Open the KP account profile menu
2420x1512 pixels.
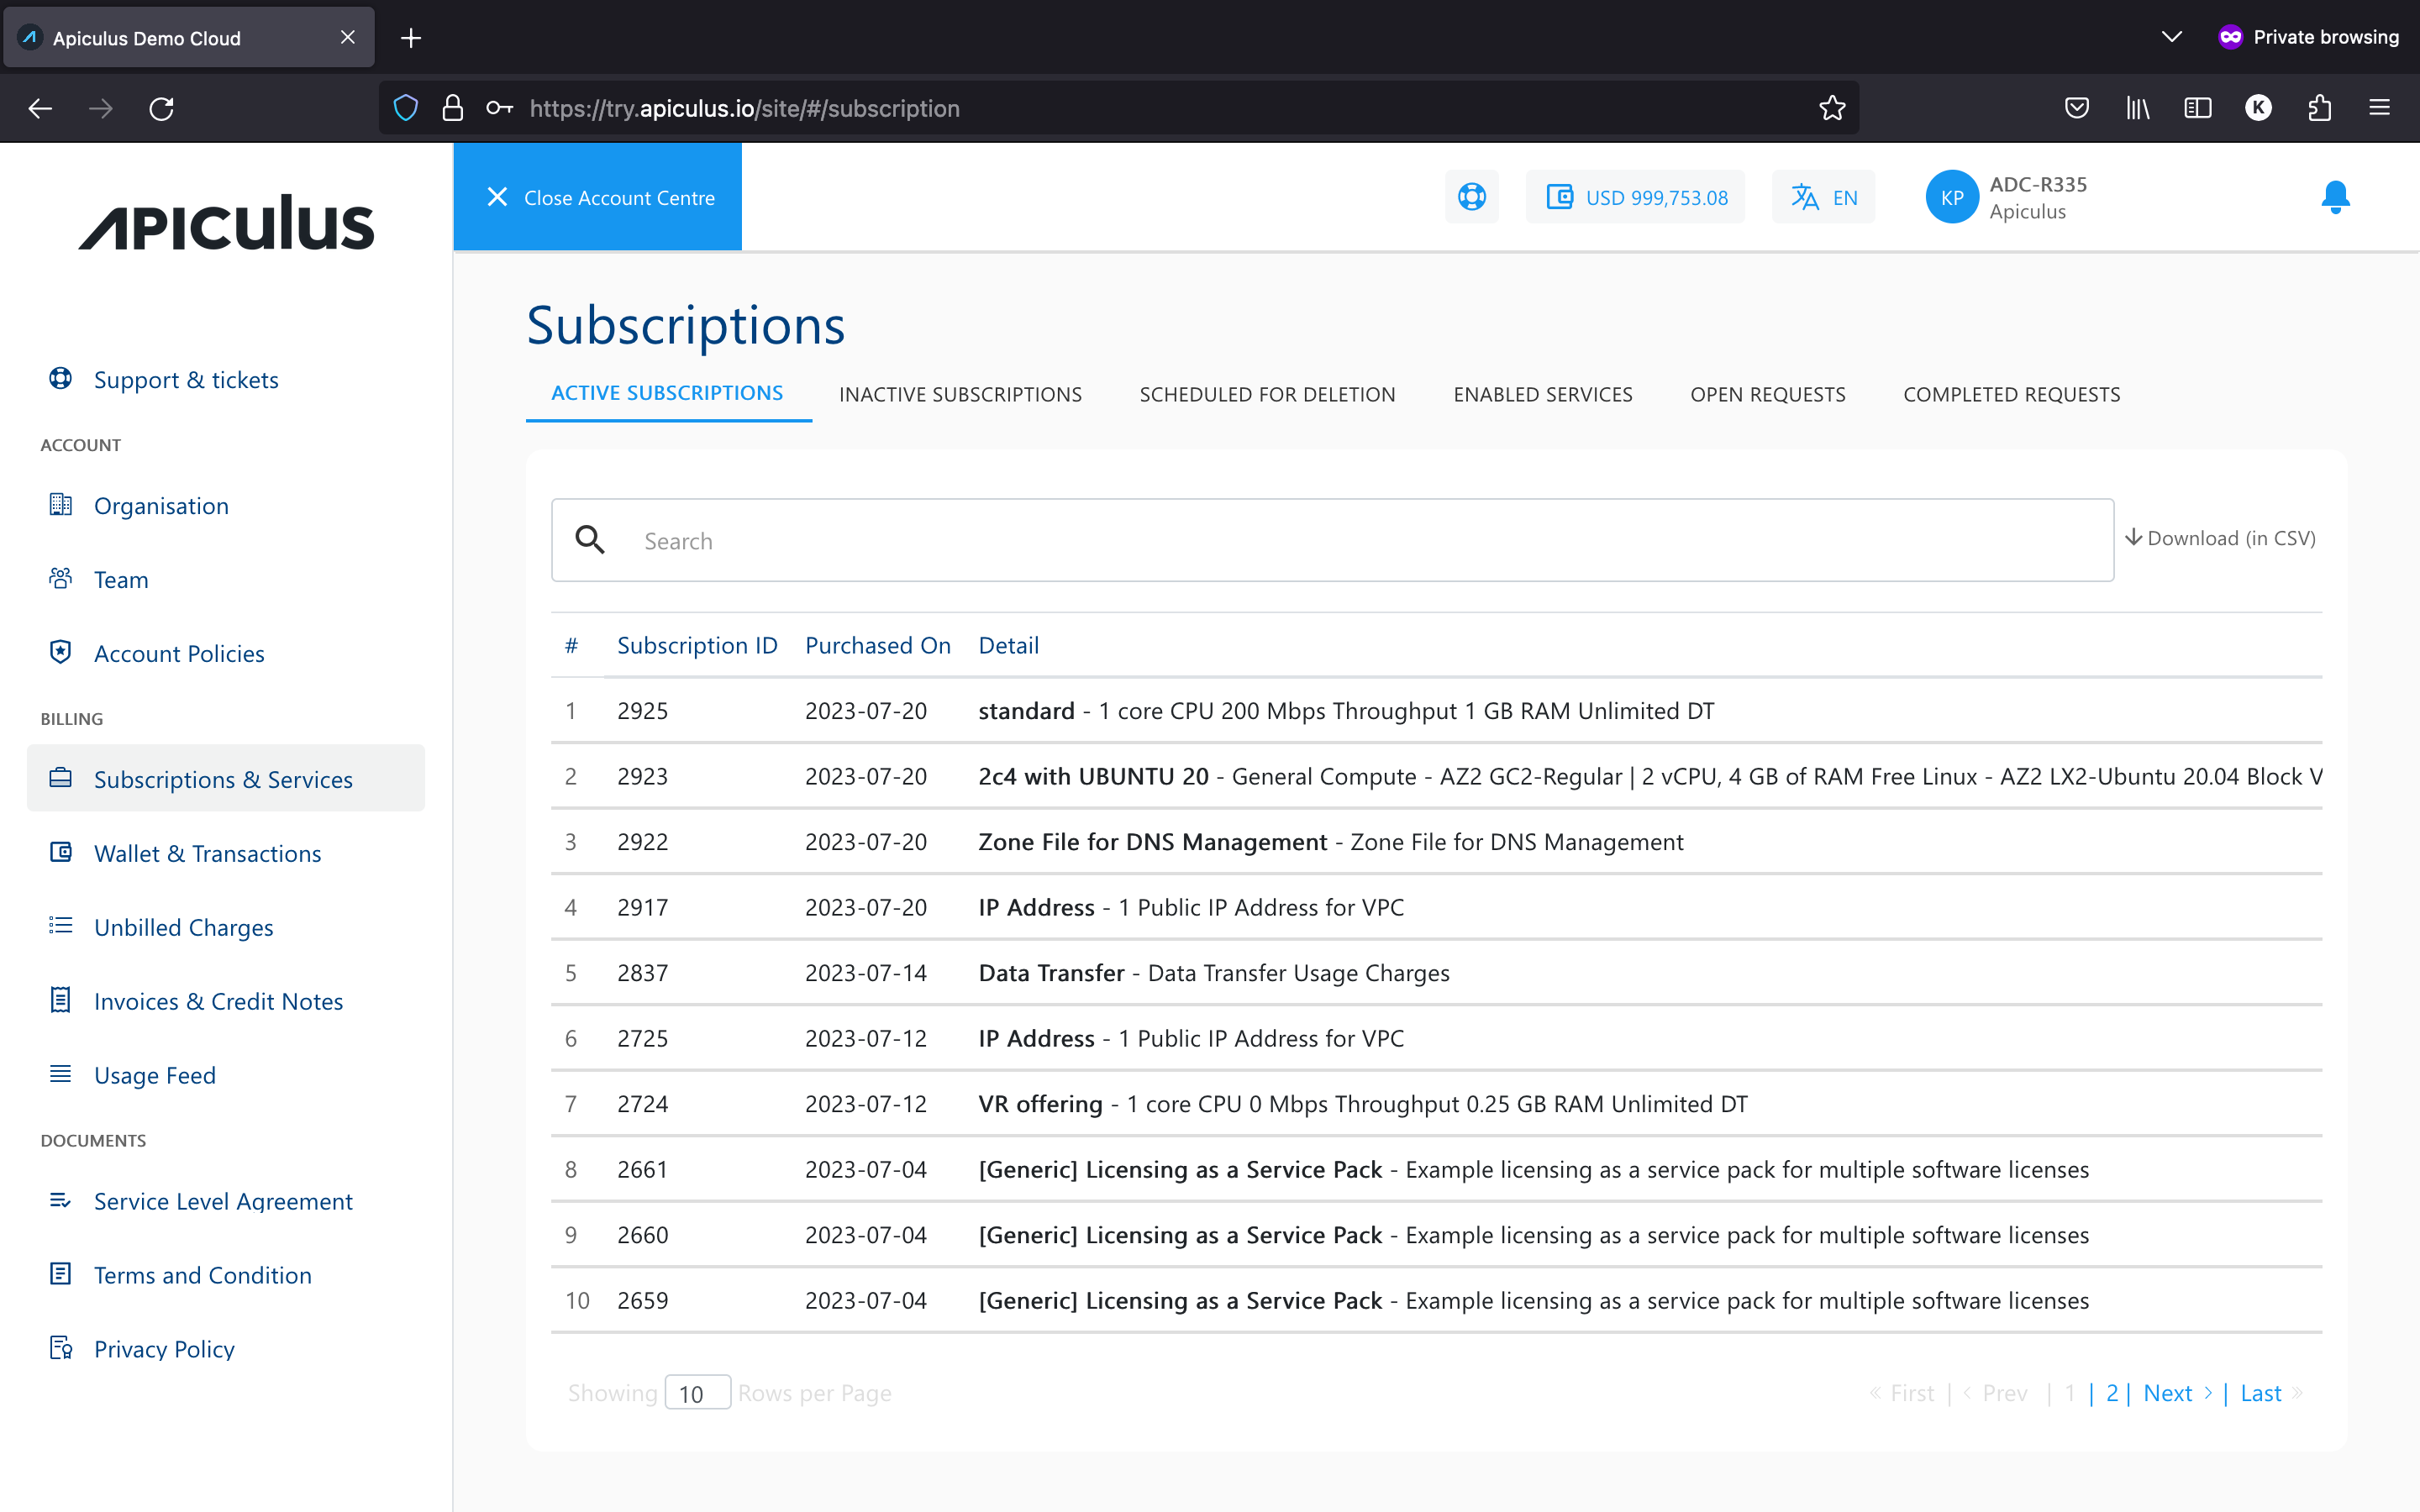tap(1953, 196)
